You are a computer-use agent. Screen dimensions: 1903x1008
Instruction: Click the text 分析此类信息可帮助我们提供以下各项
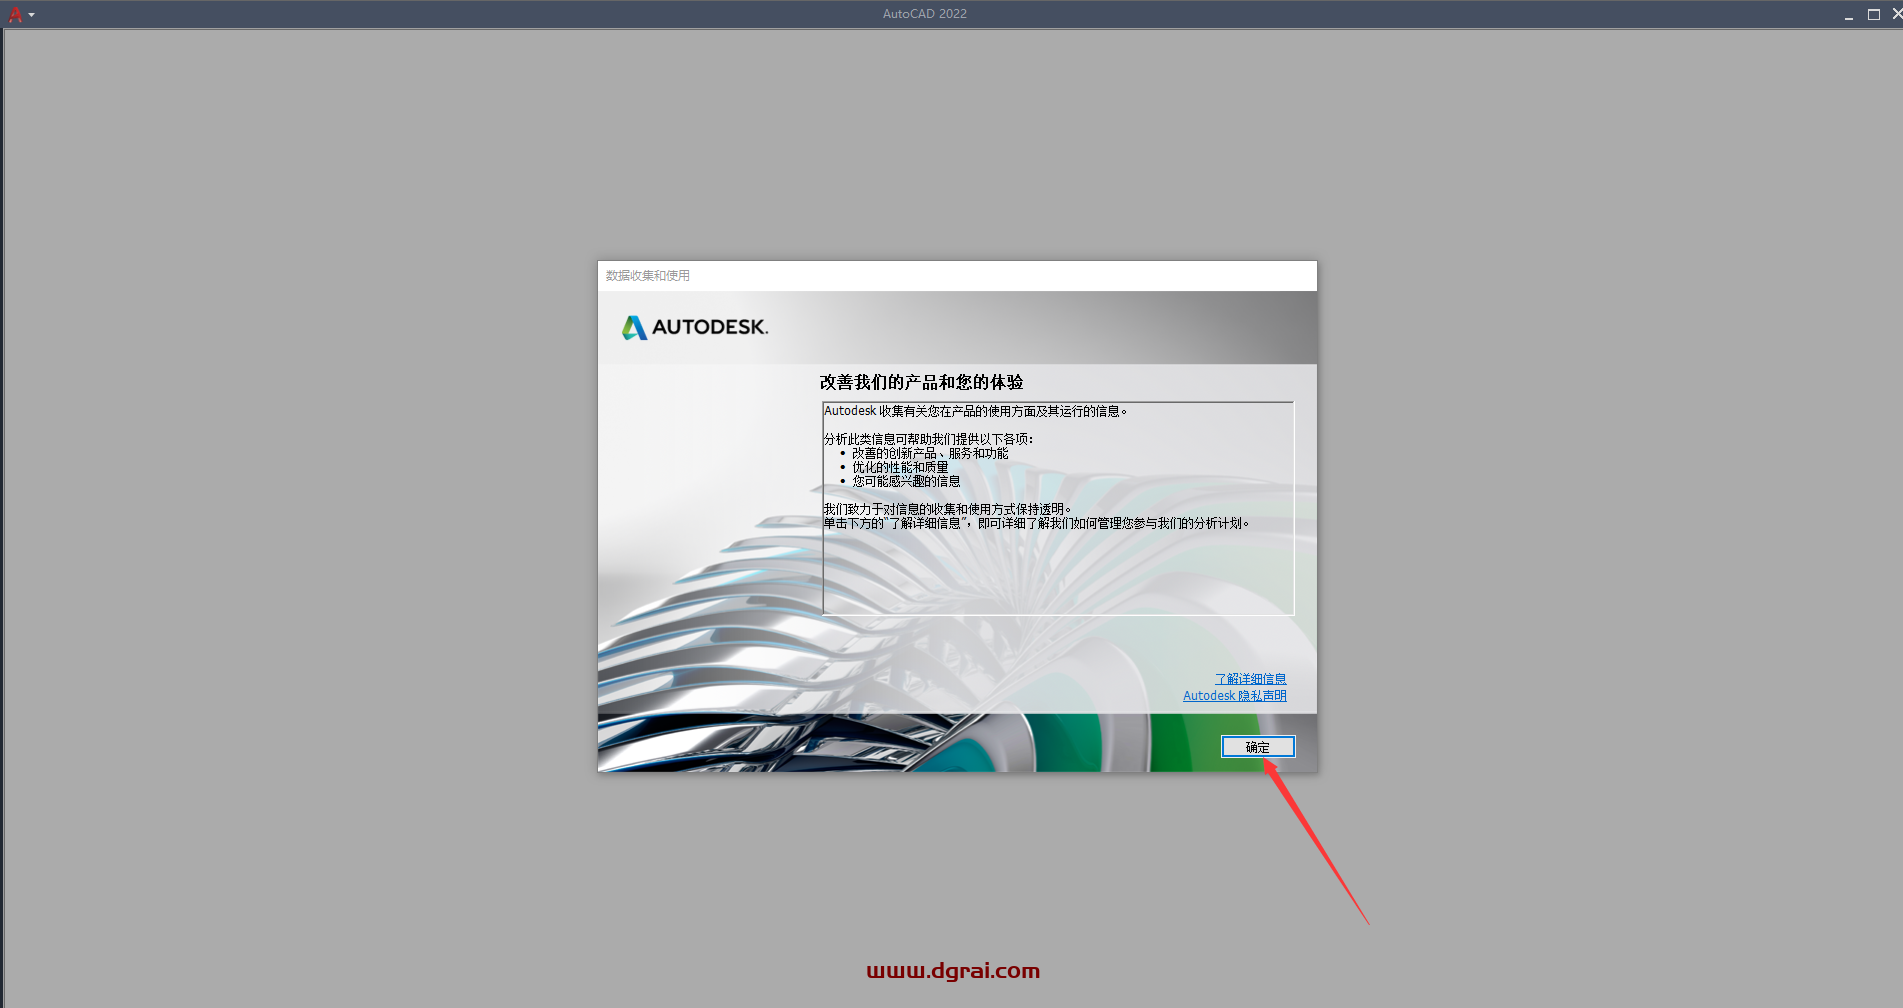pyautogui.click(x=928, y=439)
